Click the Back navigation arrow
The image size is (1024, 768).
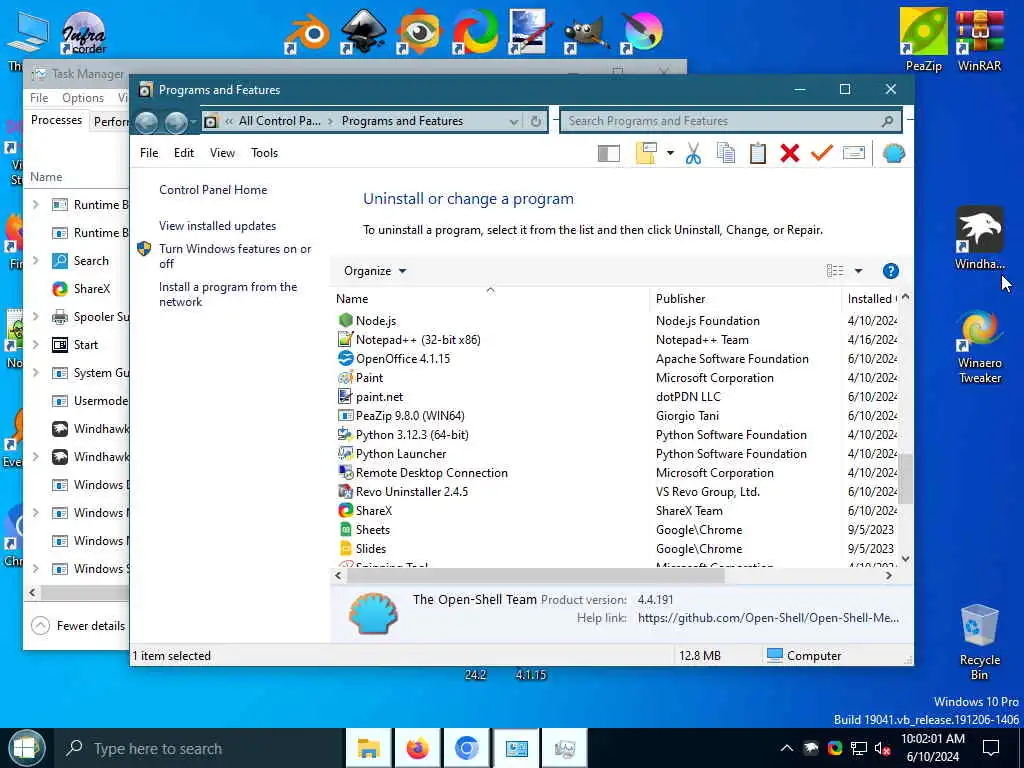click(x=147, y=122)
